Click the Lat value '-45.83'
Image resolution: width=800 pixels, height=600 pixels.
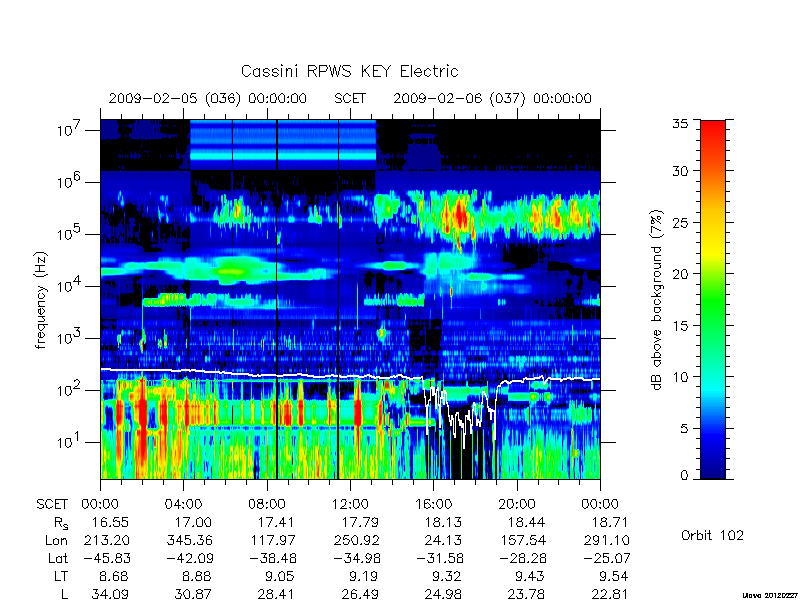(x=106, y=559)
